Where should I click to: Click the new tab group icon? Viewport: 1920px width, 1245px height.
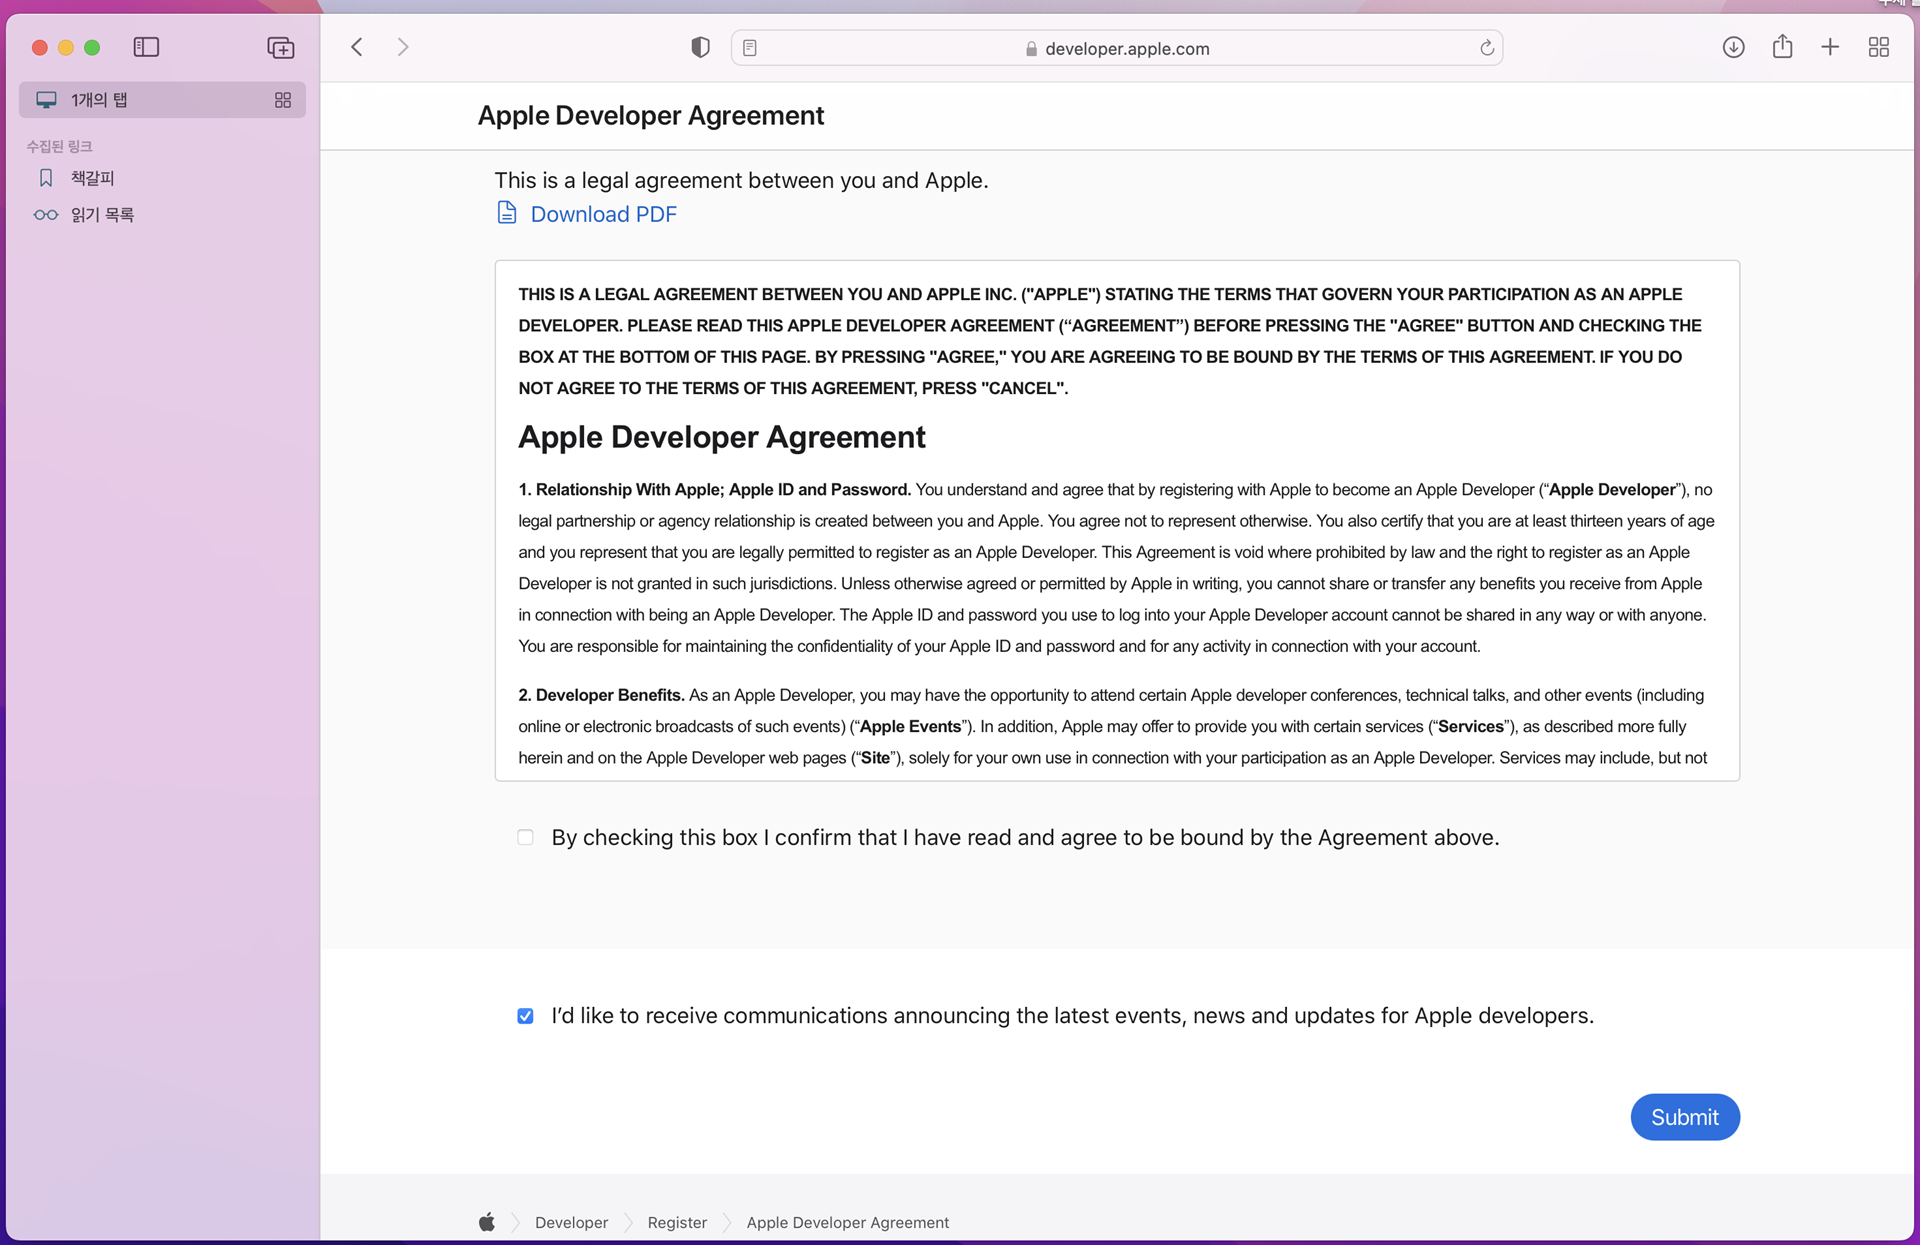[x=281, y=47]
